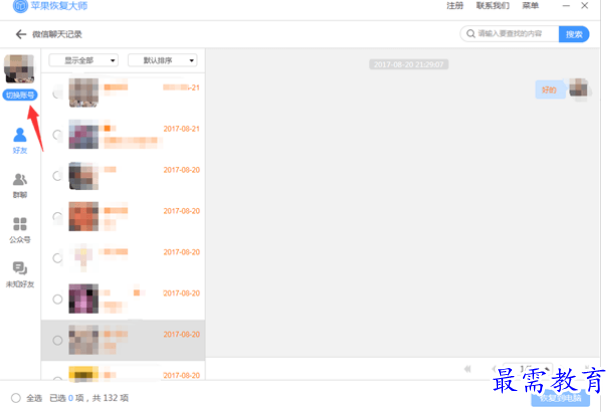
Task: Click the chat timestamp 2017-08-20 21:29:07
Action: pos(408,64)
